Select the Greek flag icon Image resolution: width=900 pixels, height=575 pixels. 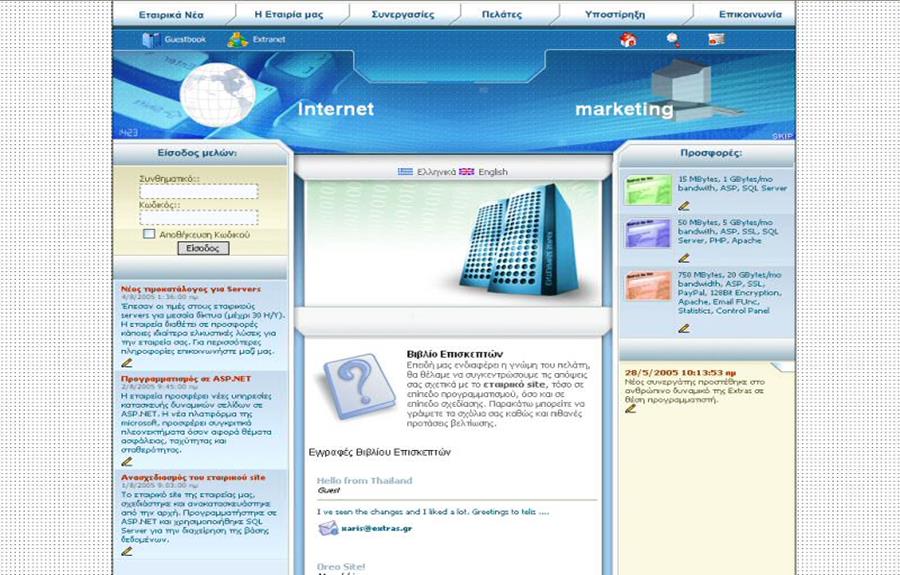coord(405,172)
